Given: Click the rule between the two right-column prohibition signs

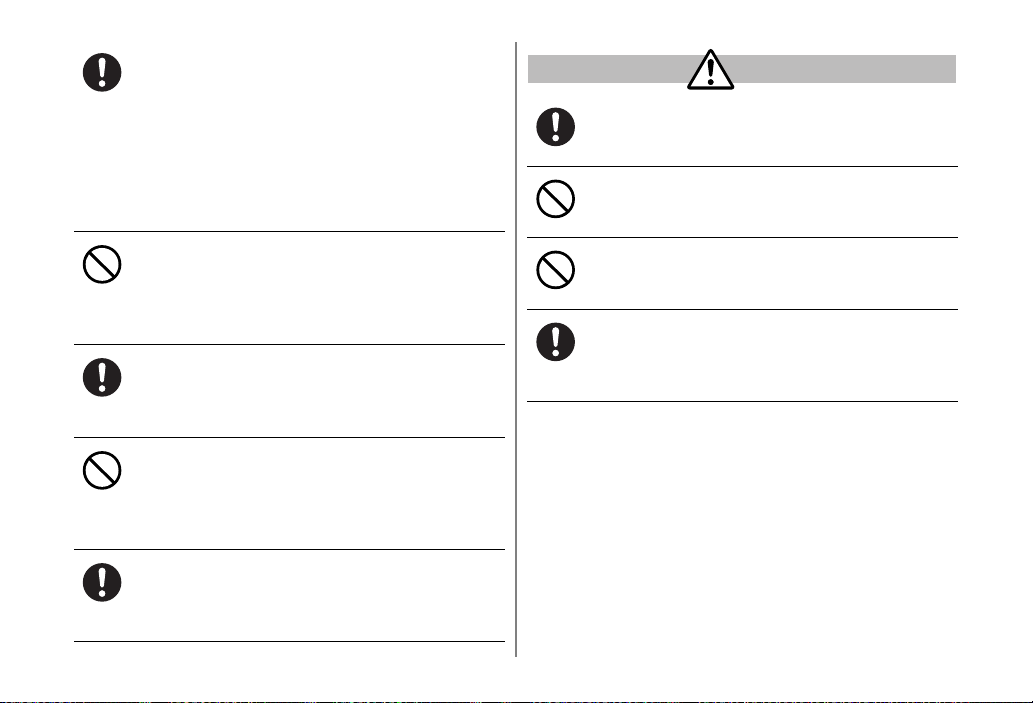Looking at the screenshot, I should pos(742,237).
